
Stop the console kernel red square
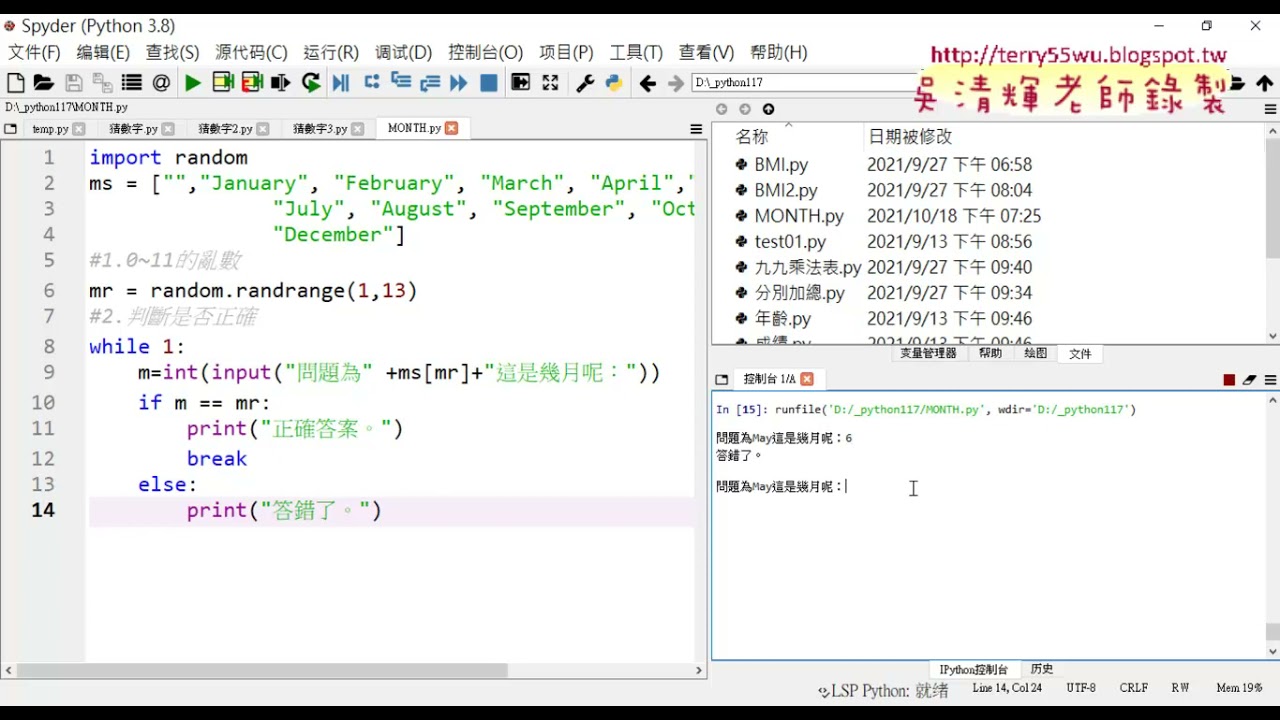pos(1229,380)
